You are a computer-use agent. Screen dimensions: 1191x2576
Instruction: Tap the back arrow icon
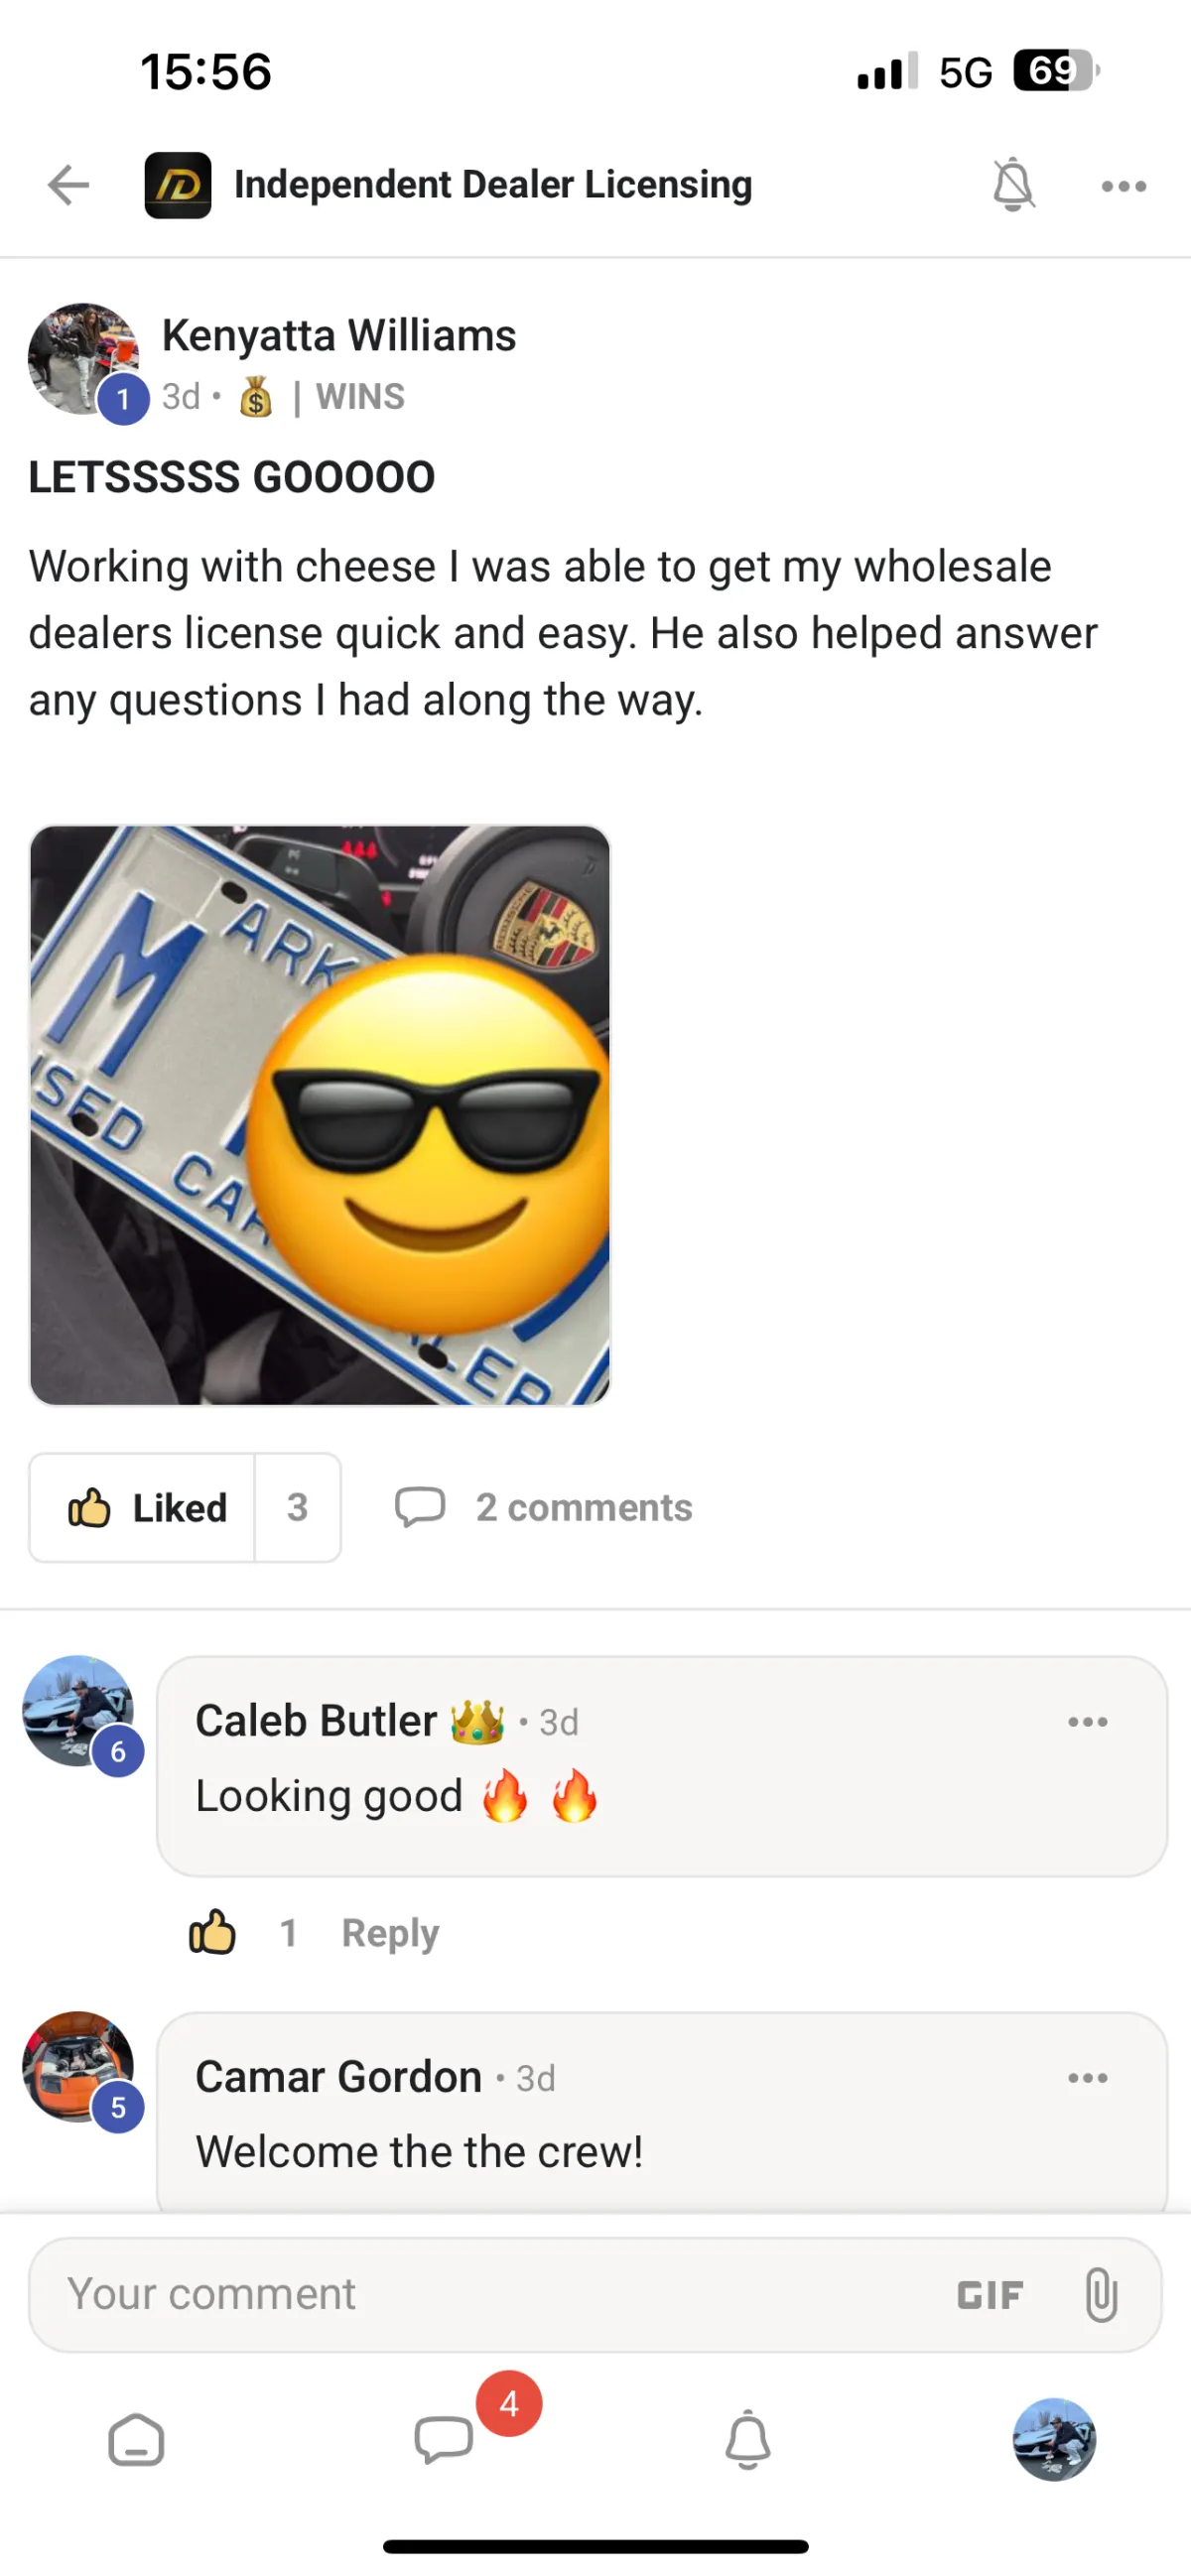coord(68,185)
